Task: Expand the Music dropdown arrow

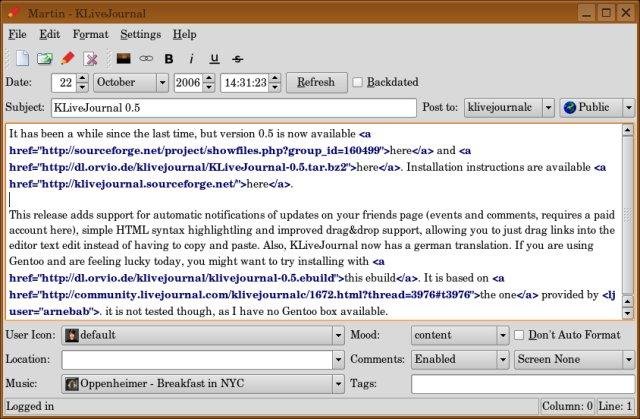Action: click(338, 384)
